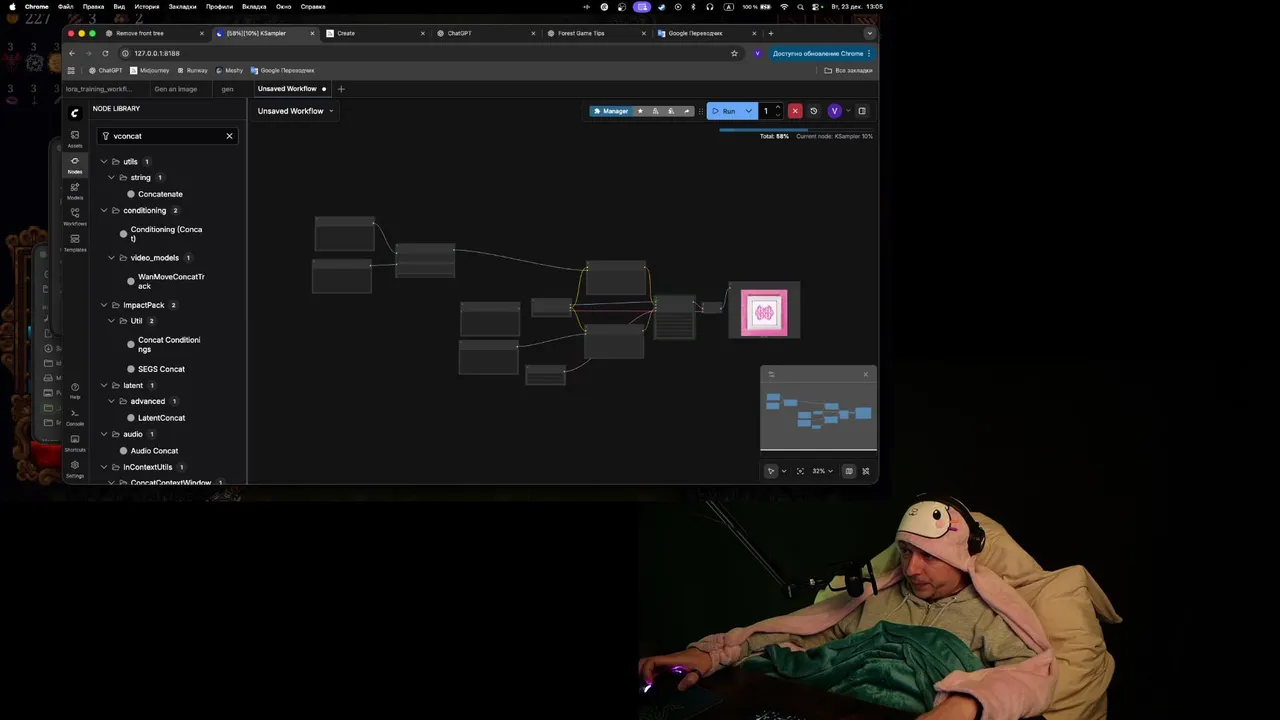Open the Midjourney bookmark
Viewport: 1280px width, 720px height.
150,70
